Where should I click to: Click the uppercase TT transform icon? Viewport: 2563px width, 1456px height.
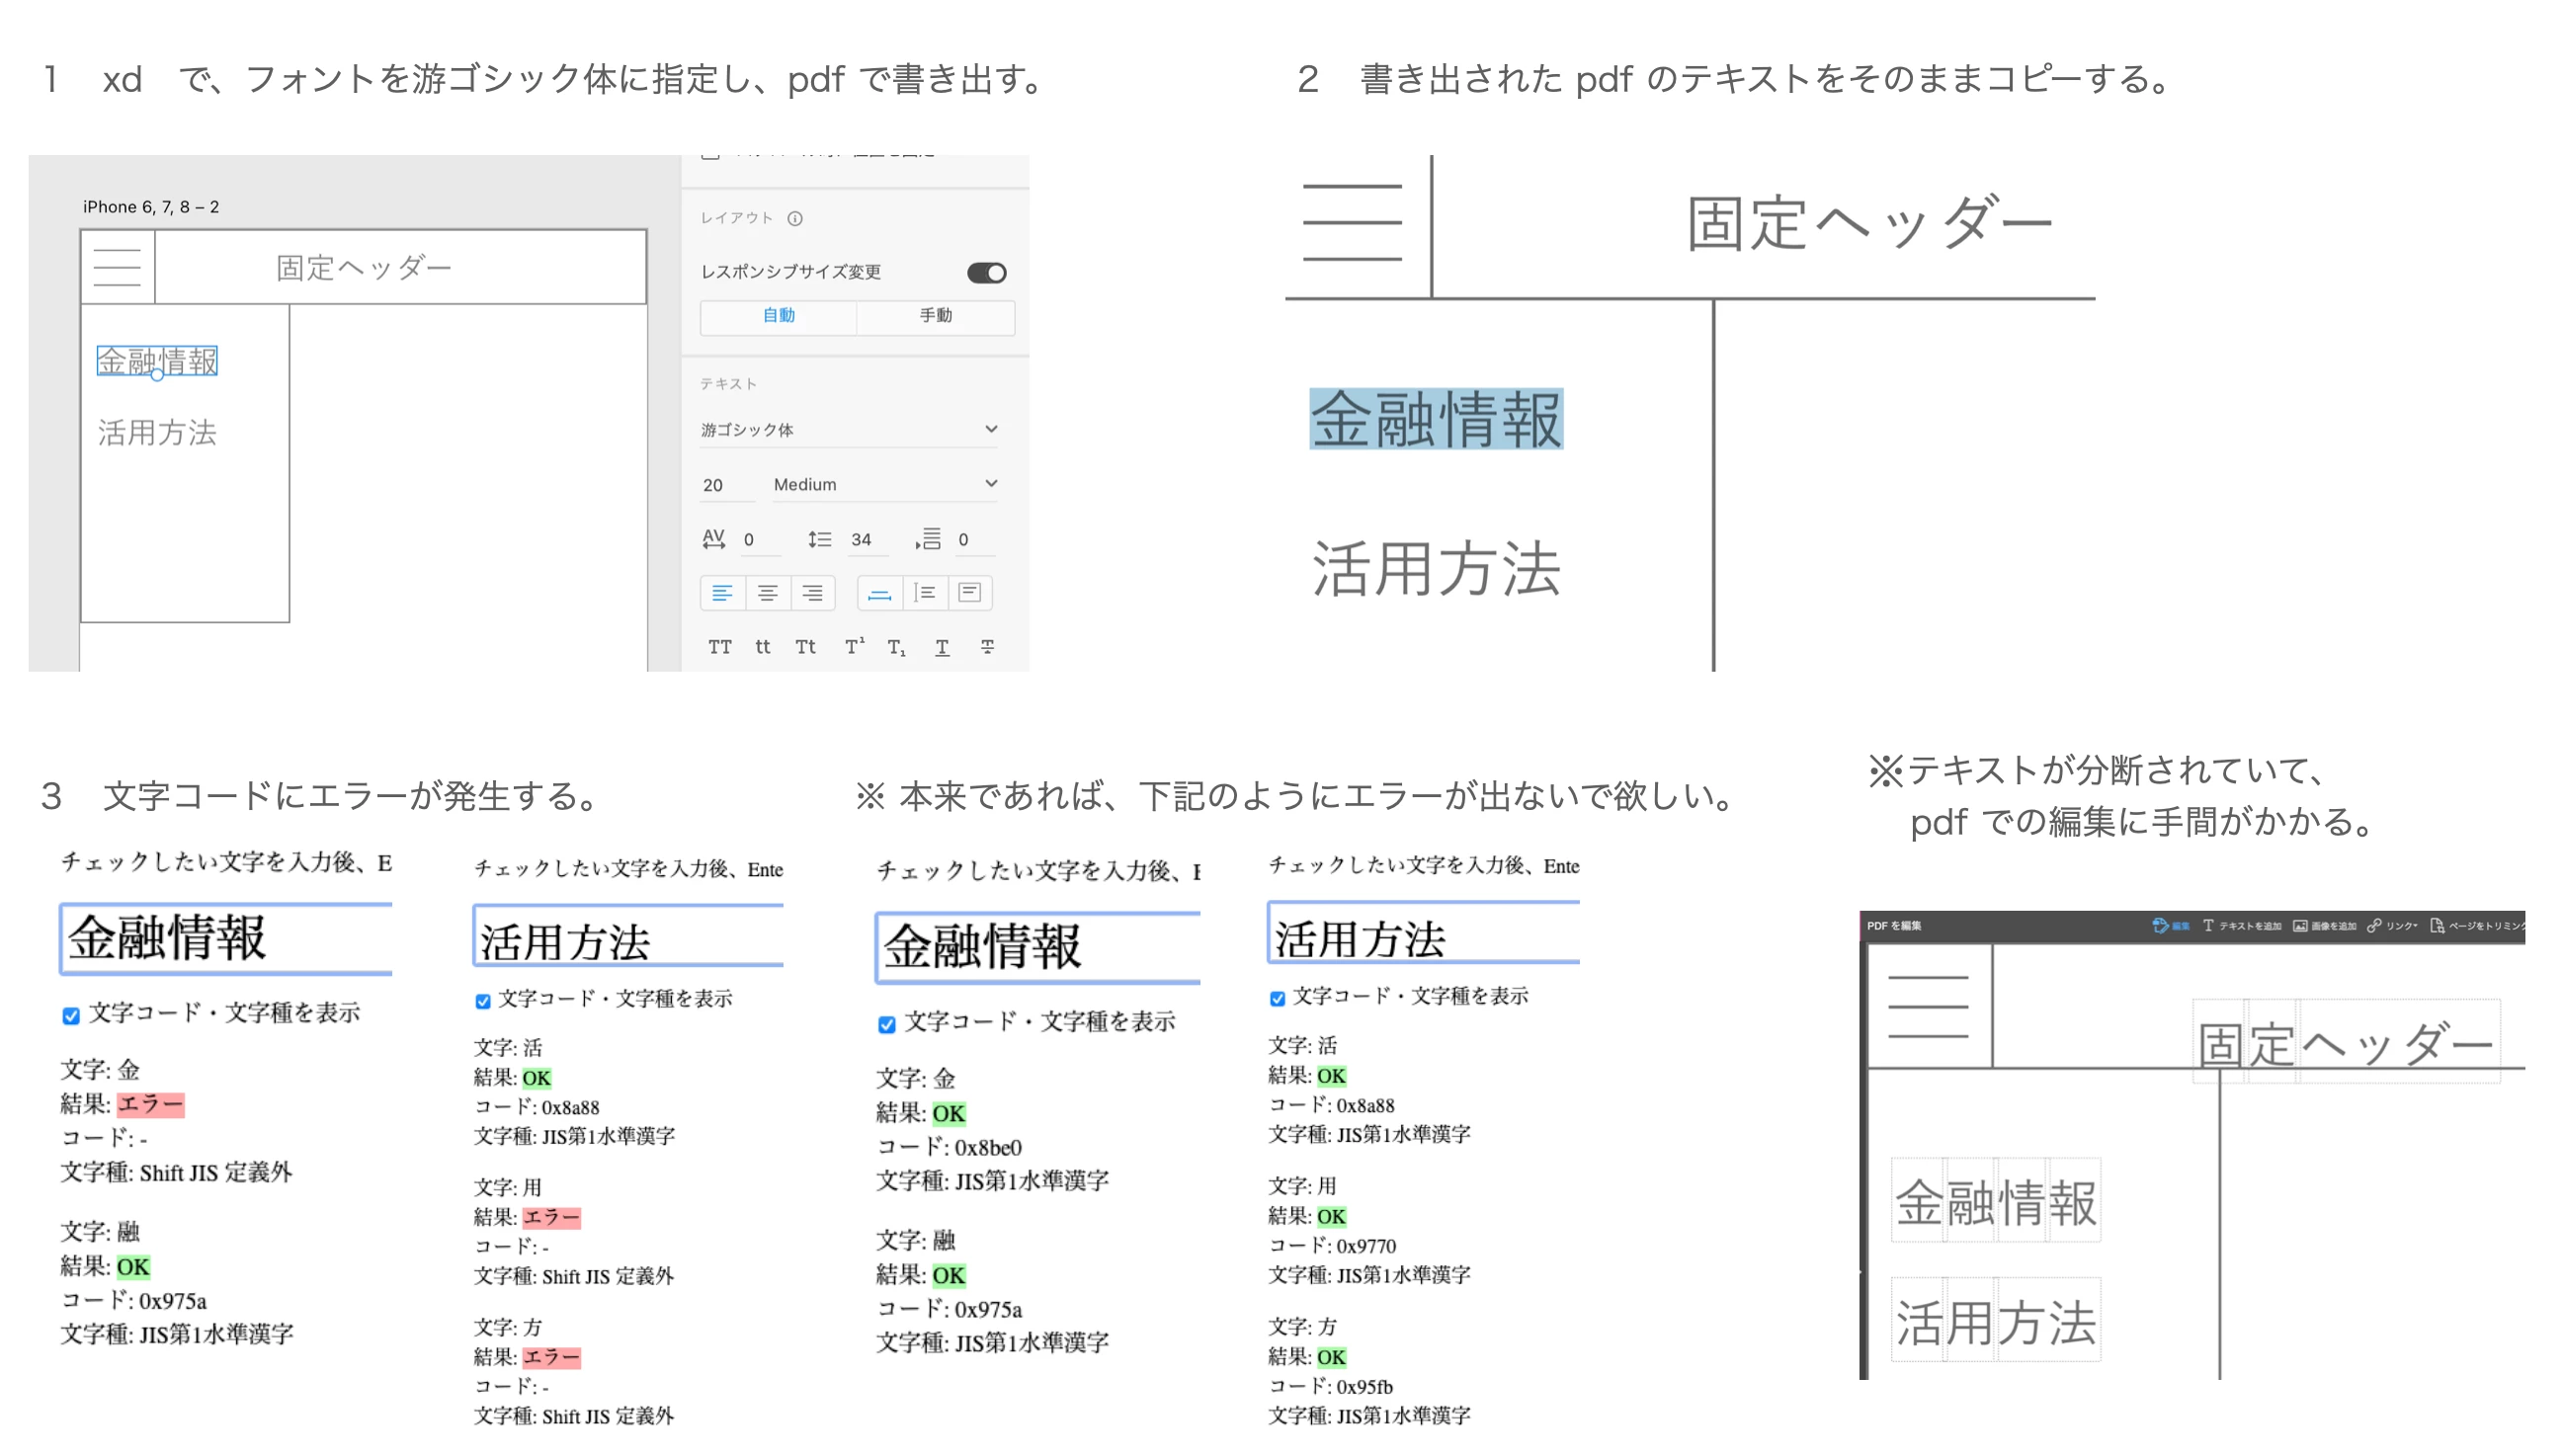click(x=719, y=647)
